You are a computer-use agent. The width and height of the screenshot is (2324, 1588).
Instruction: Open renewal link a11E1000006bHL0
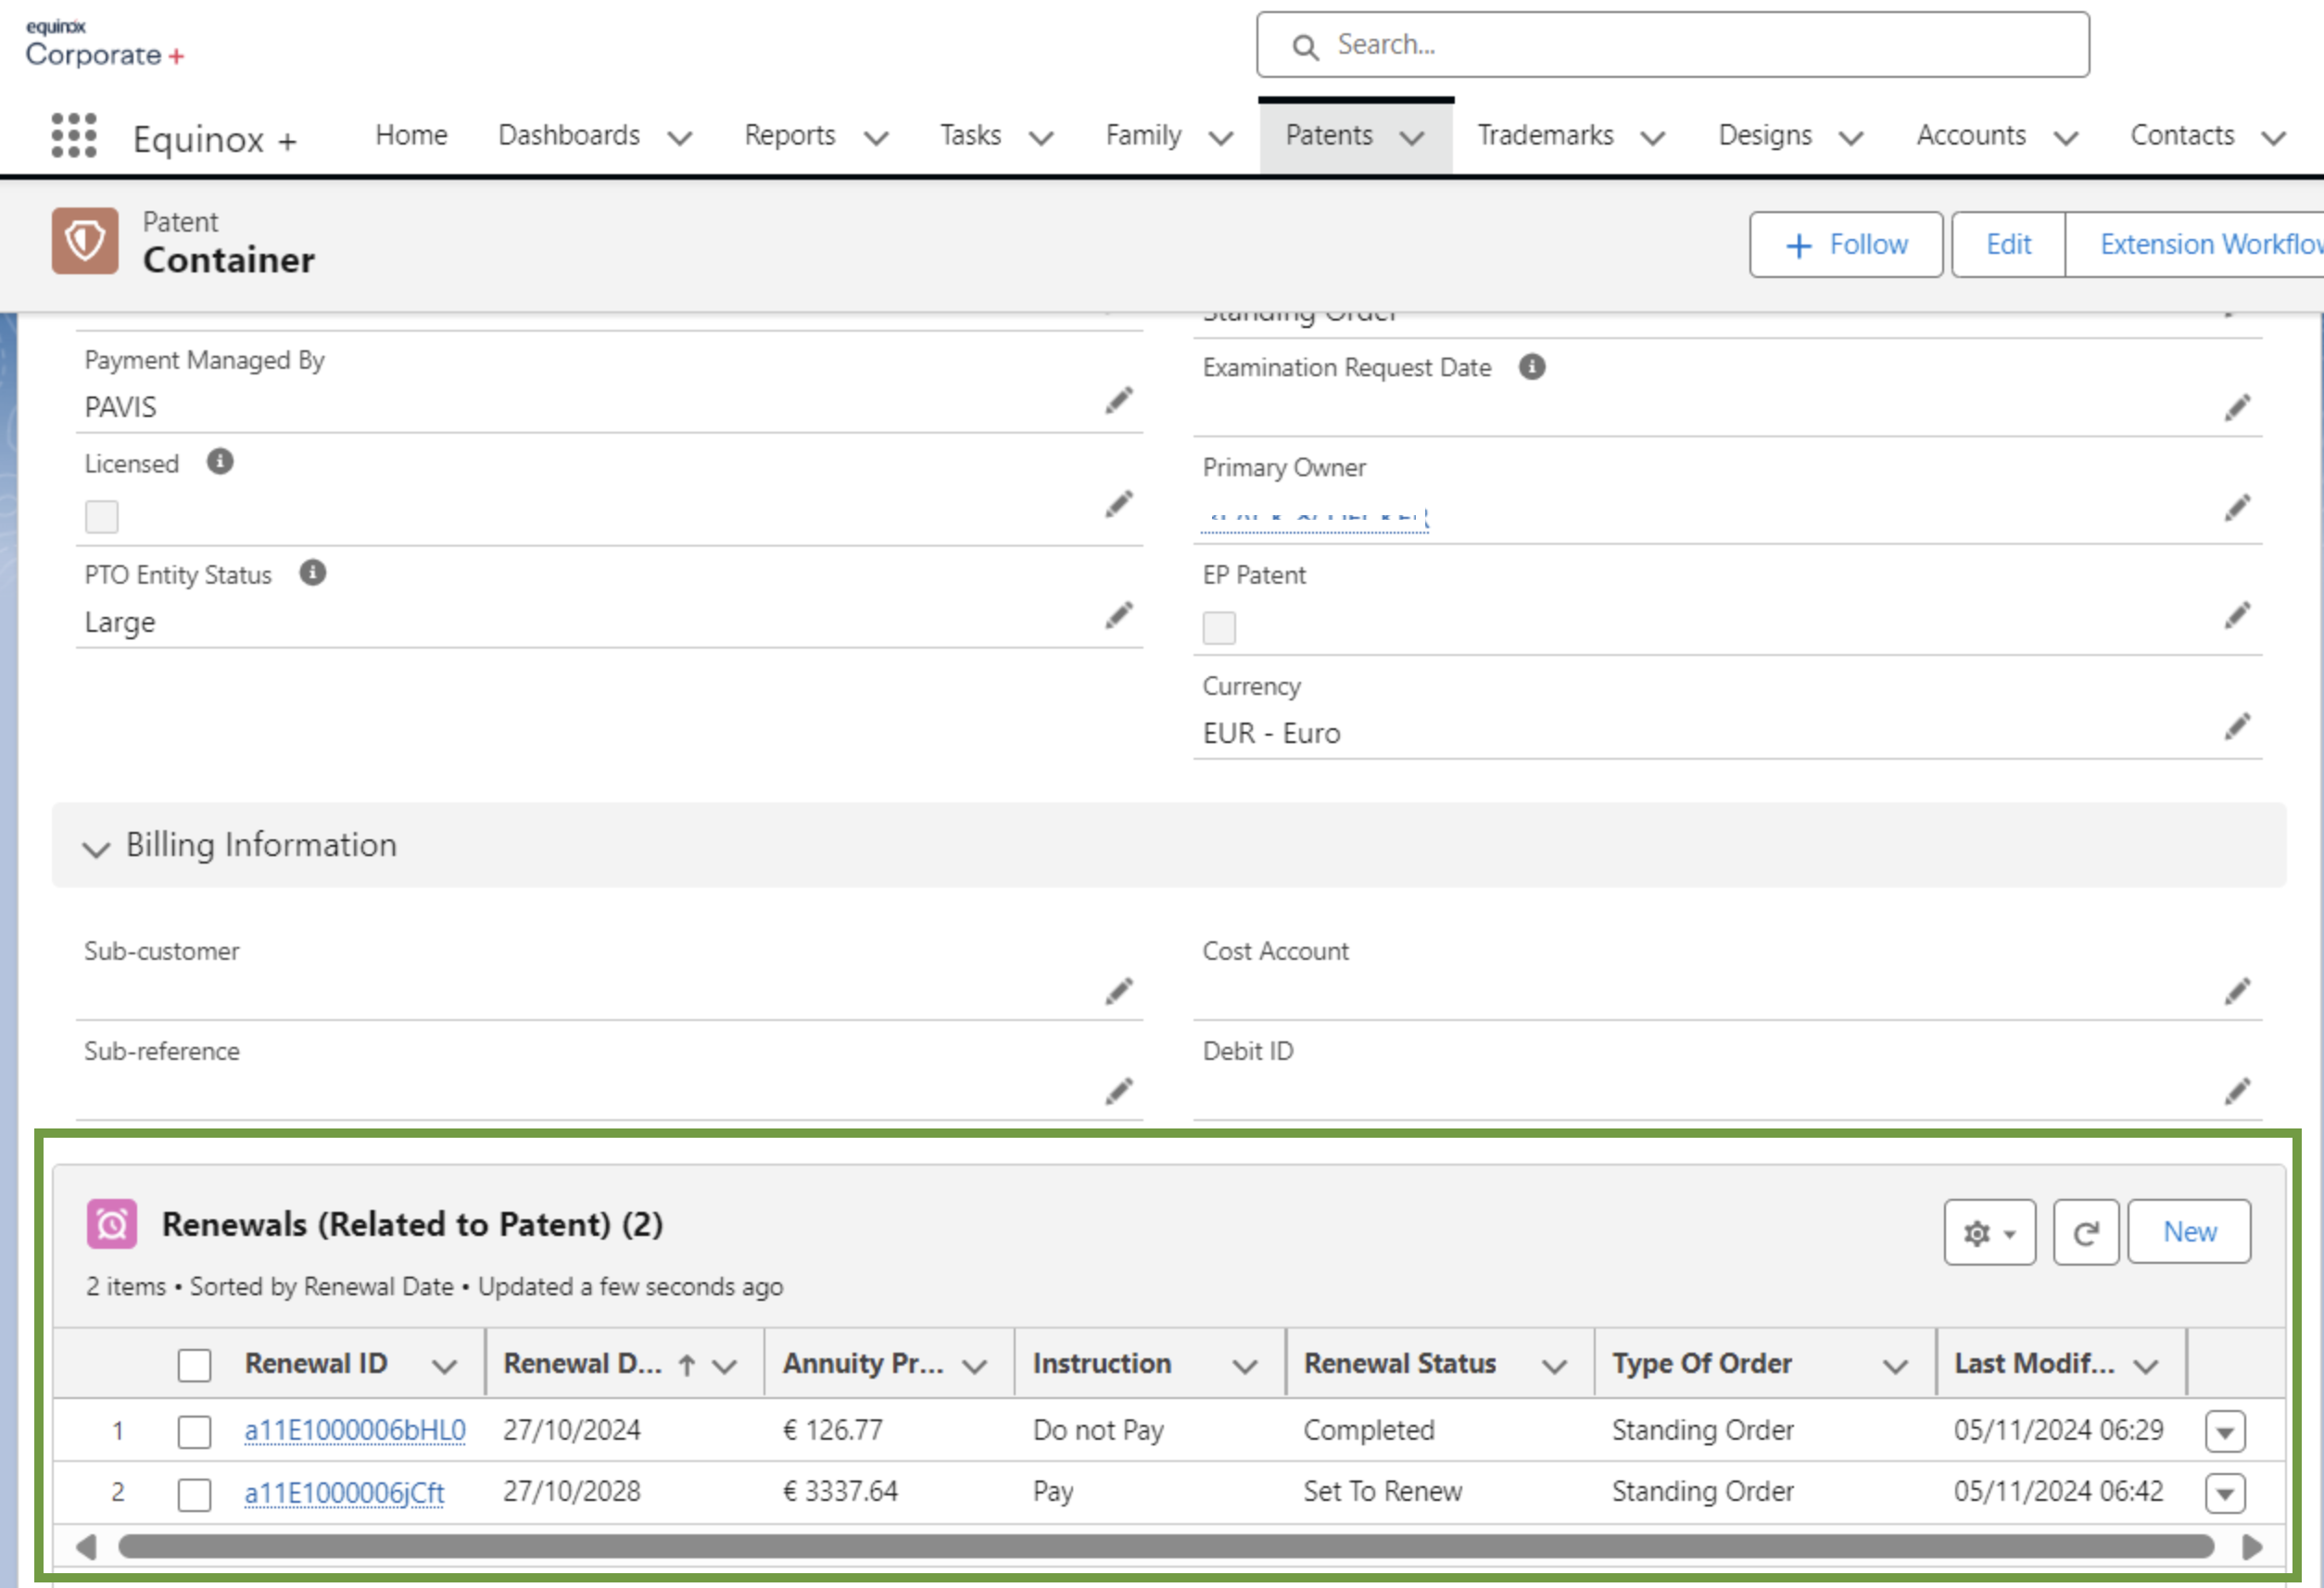[x=355, y=1431]
